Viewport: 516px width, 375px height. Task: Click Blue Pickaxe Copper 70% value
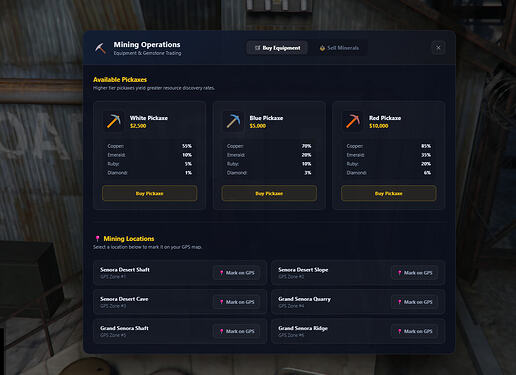[x=306, y=146]
